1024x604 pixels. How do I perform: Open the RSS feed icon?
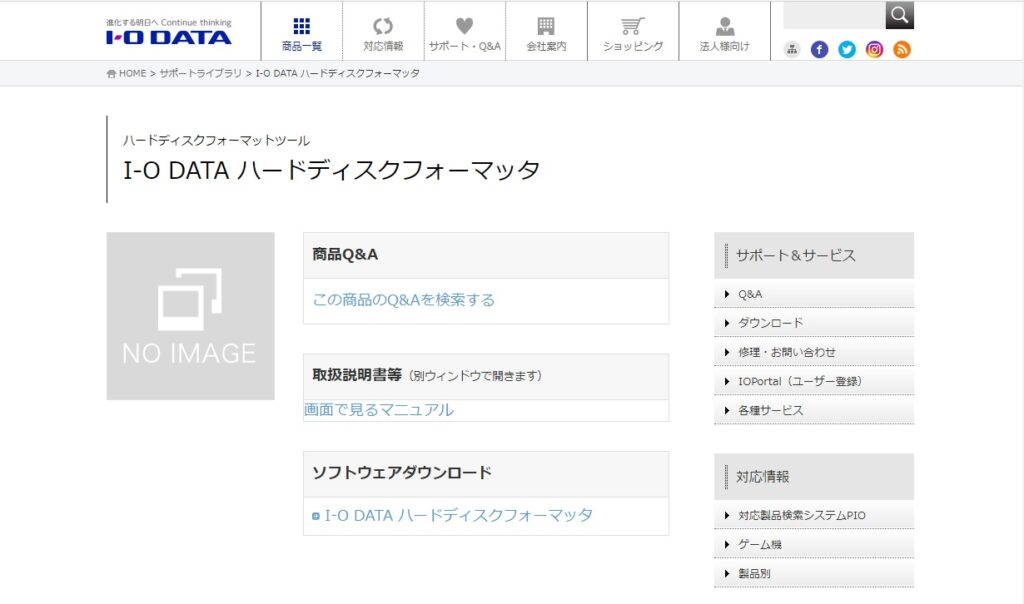point(901,50)
